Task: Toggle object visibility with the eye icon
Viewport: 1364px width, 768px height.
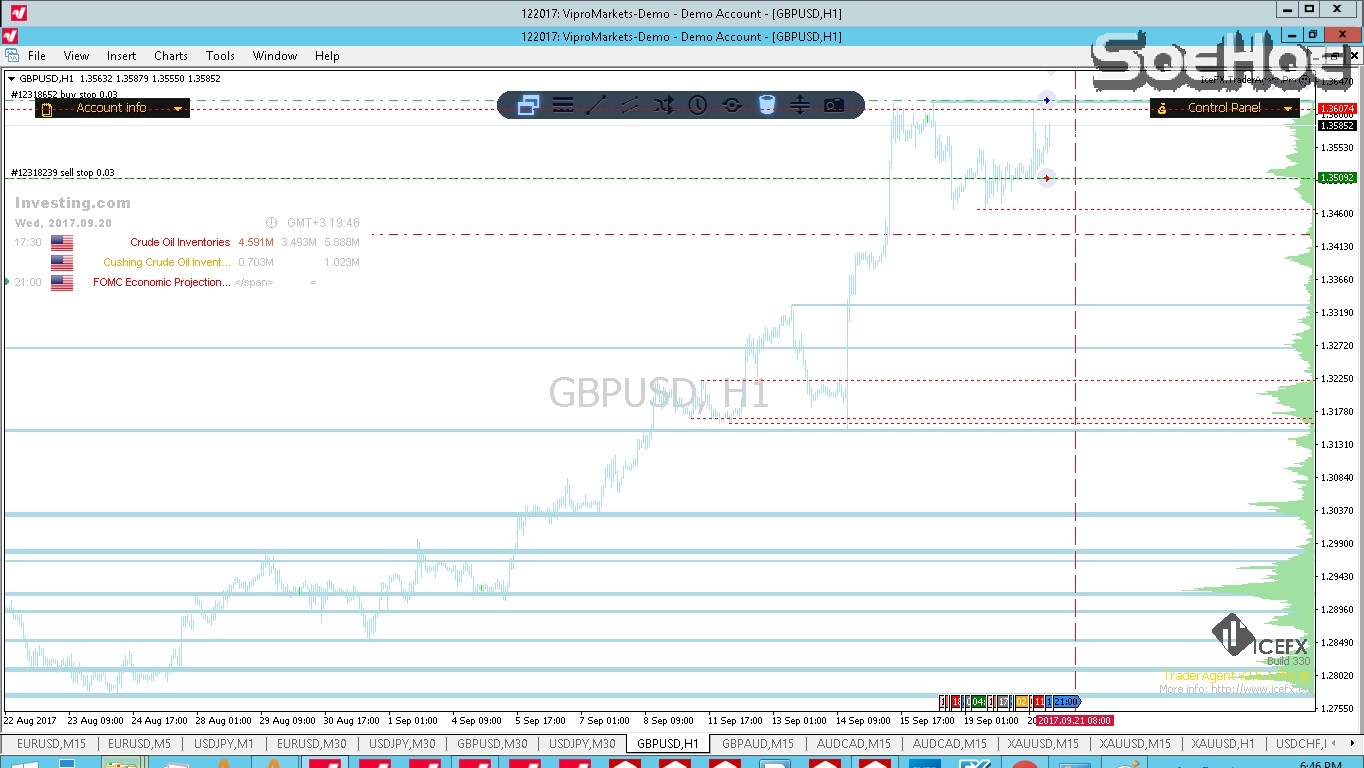Action: click(731, 104)
